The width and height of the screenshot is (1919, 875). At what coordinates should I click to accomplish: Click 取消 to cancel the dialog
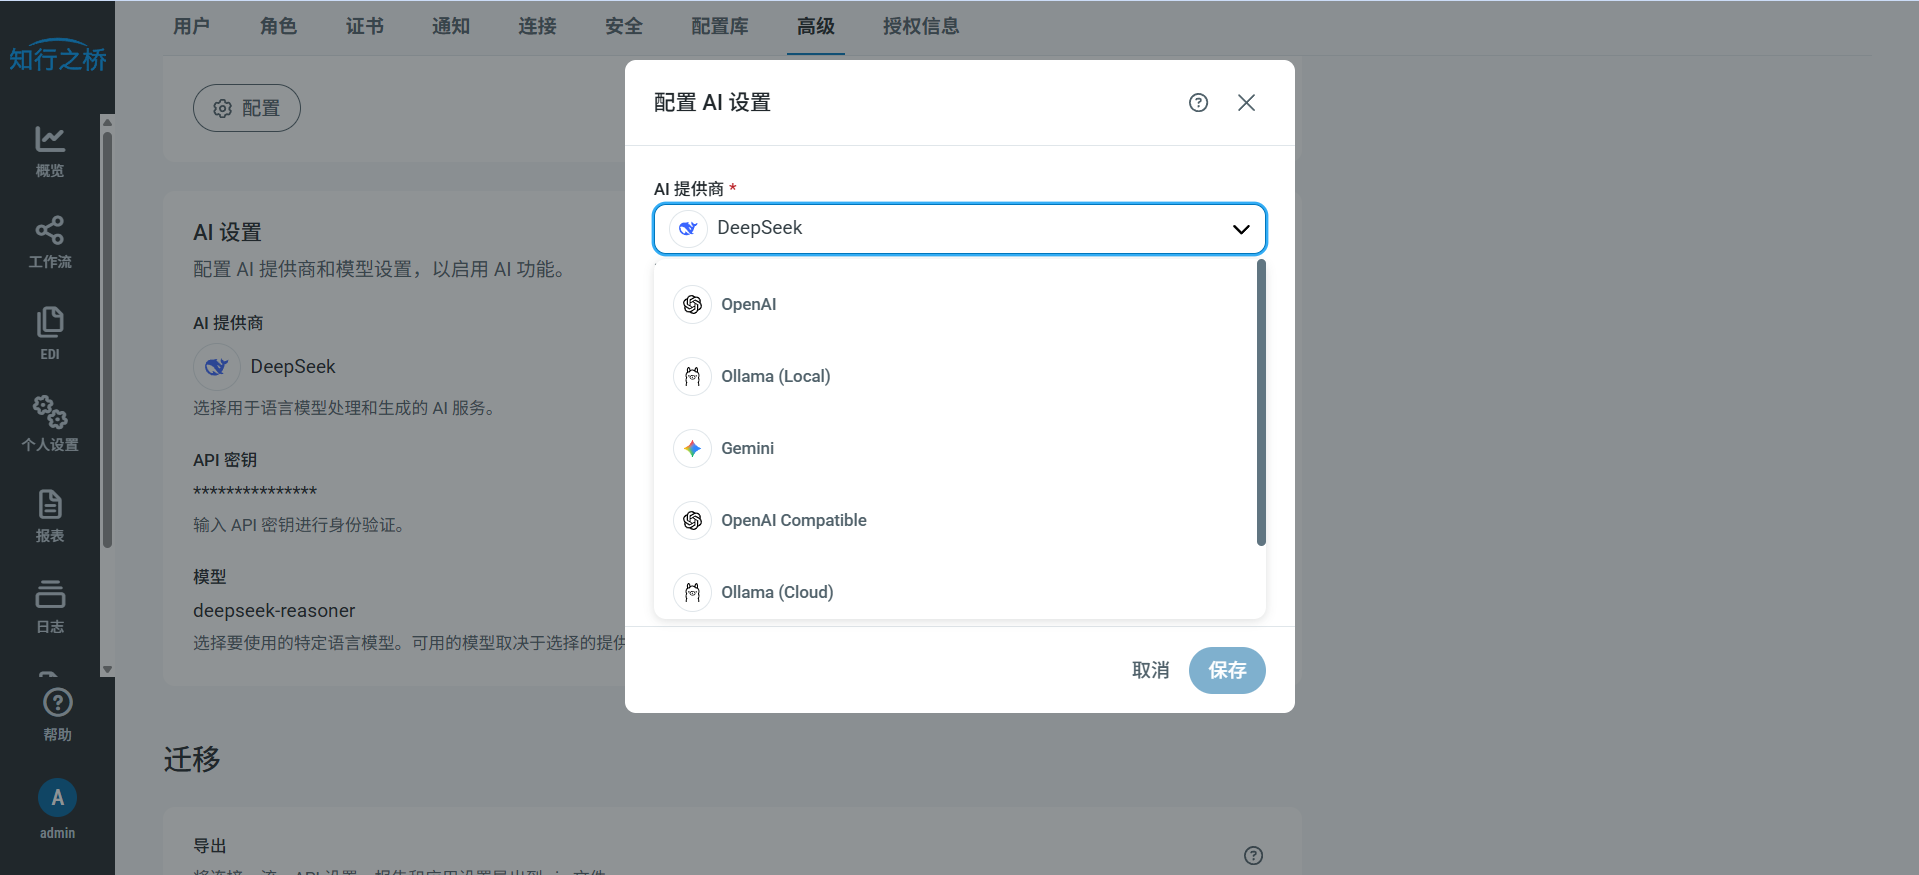point(1150,670)
